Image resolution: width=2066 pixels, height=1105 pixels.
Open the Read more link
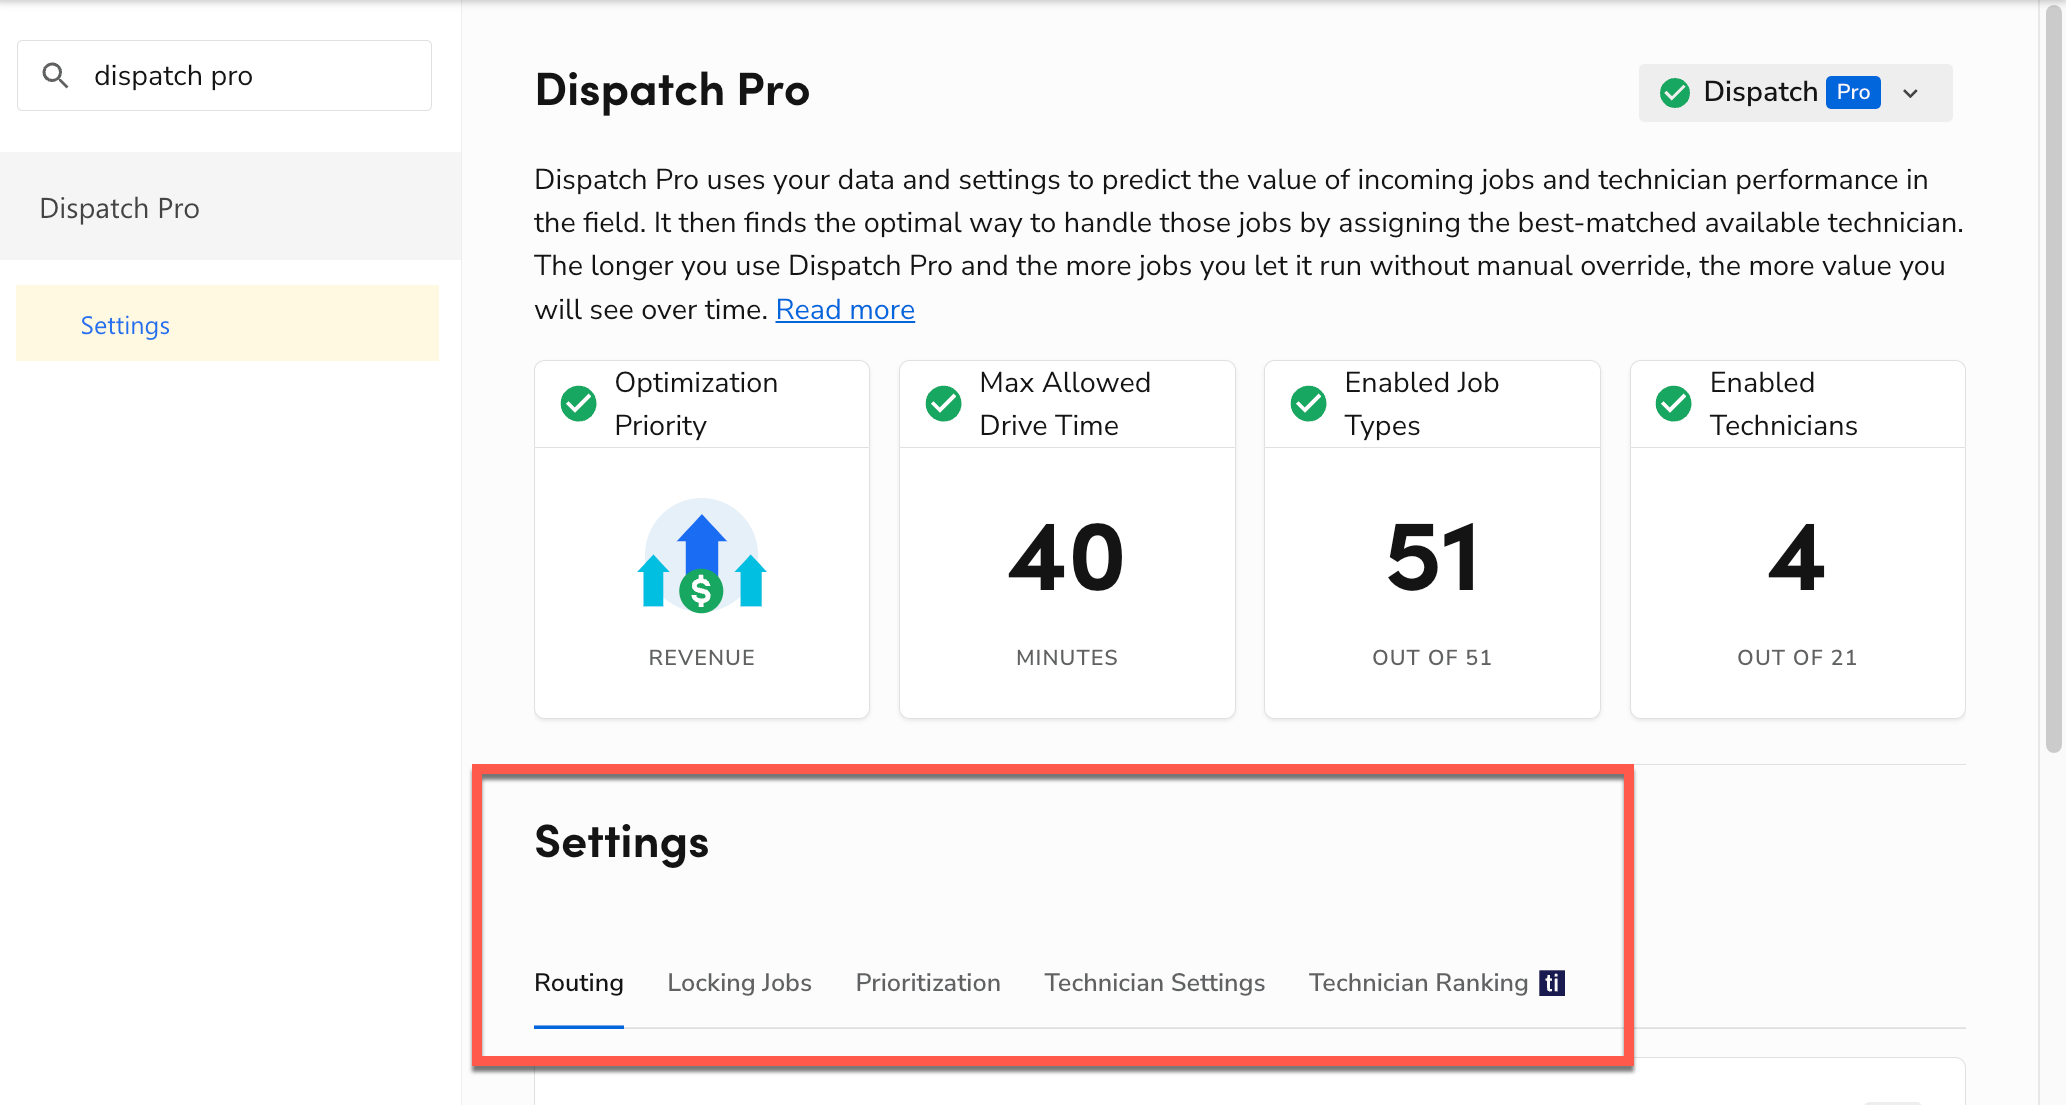(x=845, y=310)
